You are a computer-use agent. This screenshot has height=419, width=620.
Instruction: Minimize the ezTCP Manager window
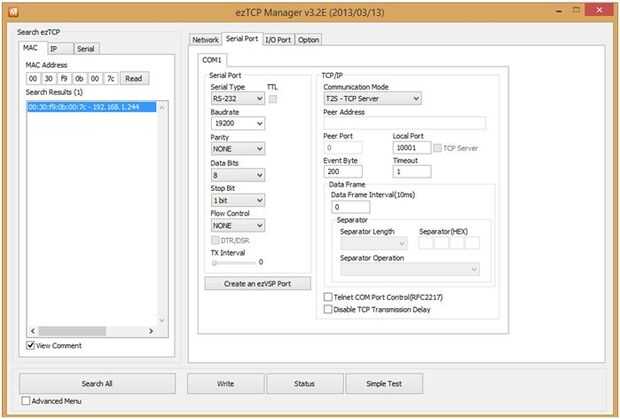pyautogui.click(x=559, y=11)
